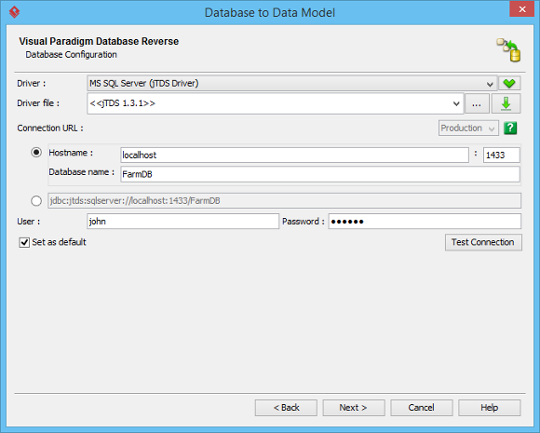540x433 pixels.
Task: Click the green checkmark driver button
Action: [x=509, y=83]
